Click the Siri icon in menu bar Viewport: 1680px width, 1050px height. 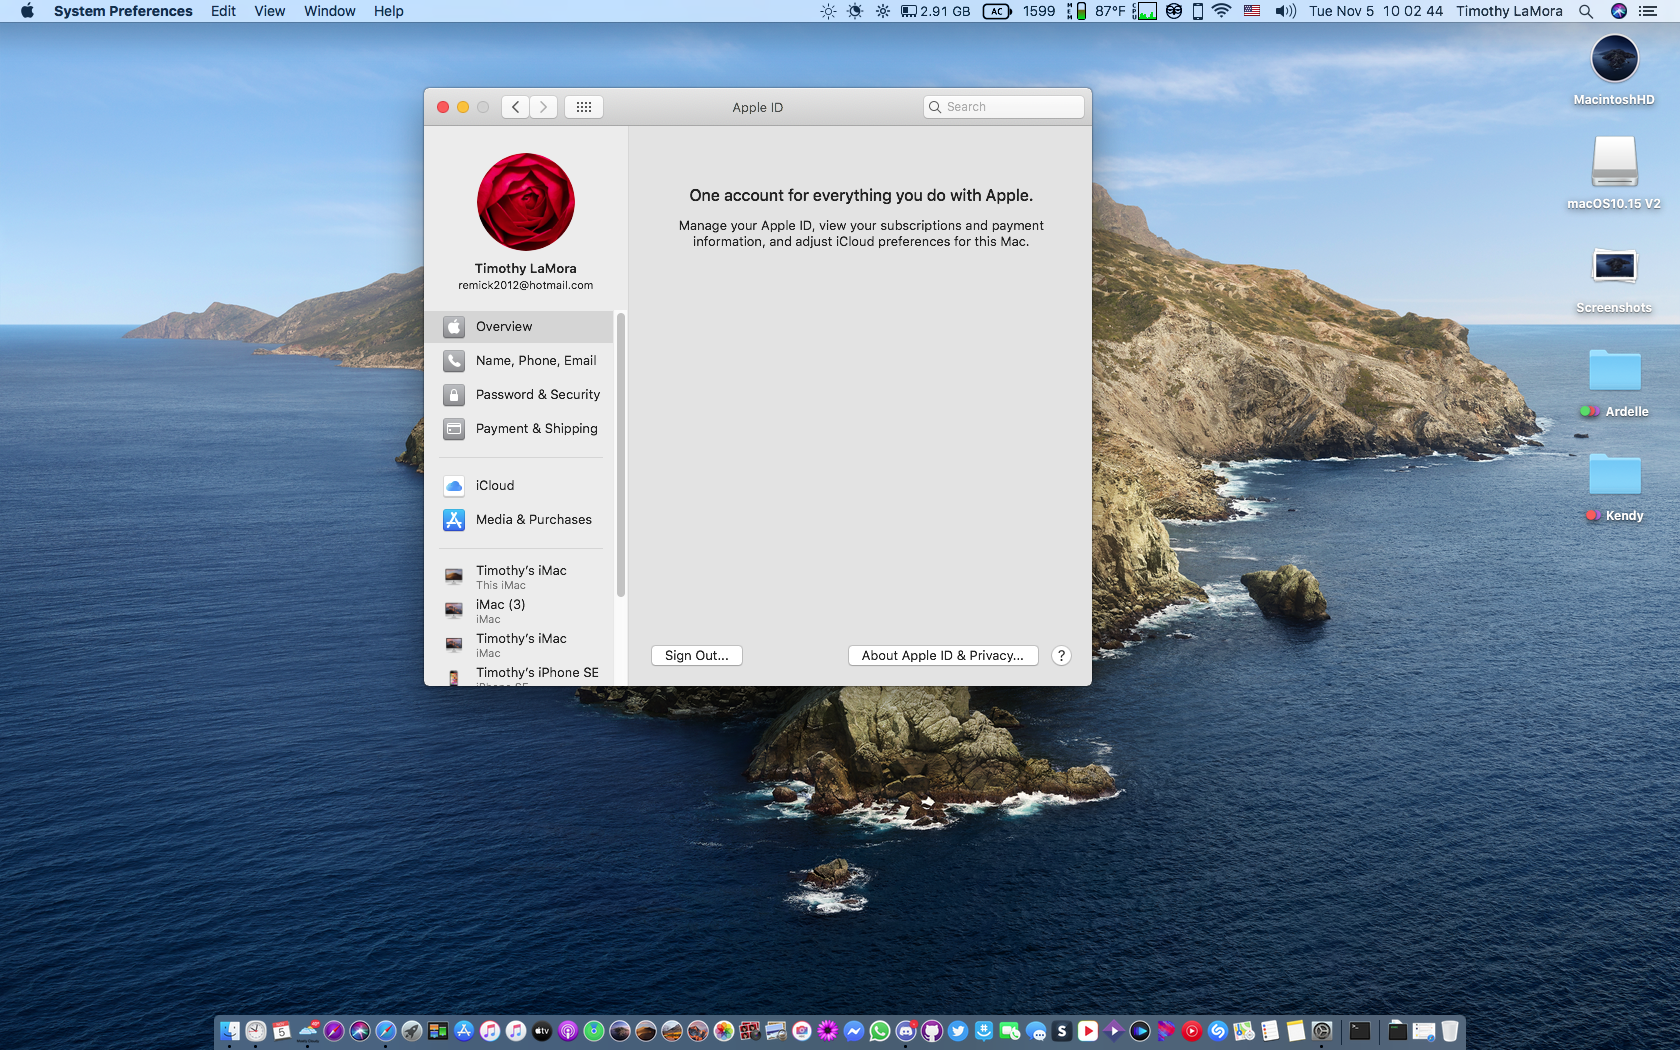(1619, 11)
